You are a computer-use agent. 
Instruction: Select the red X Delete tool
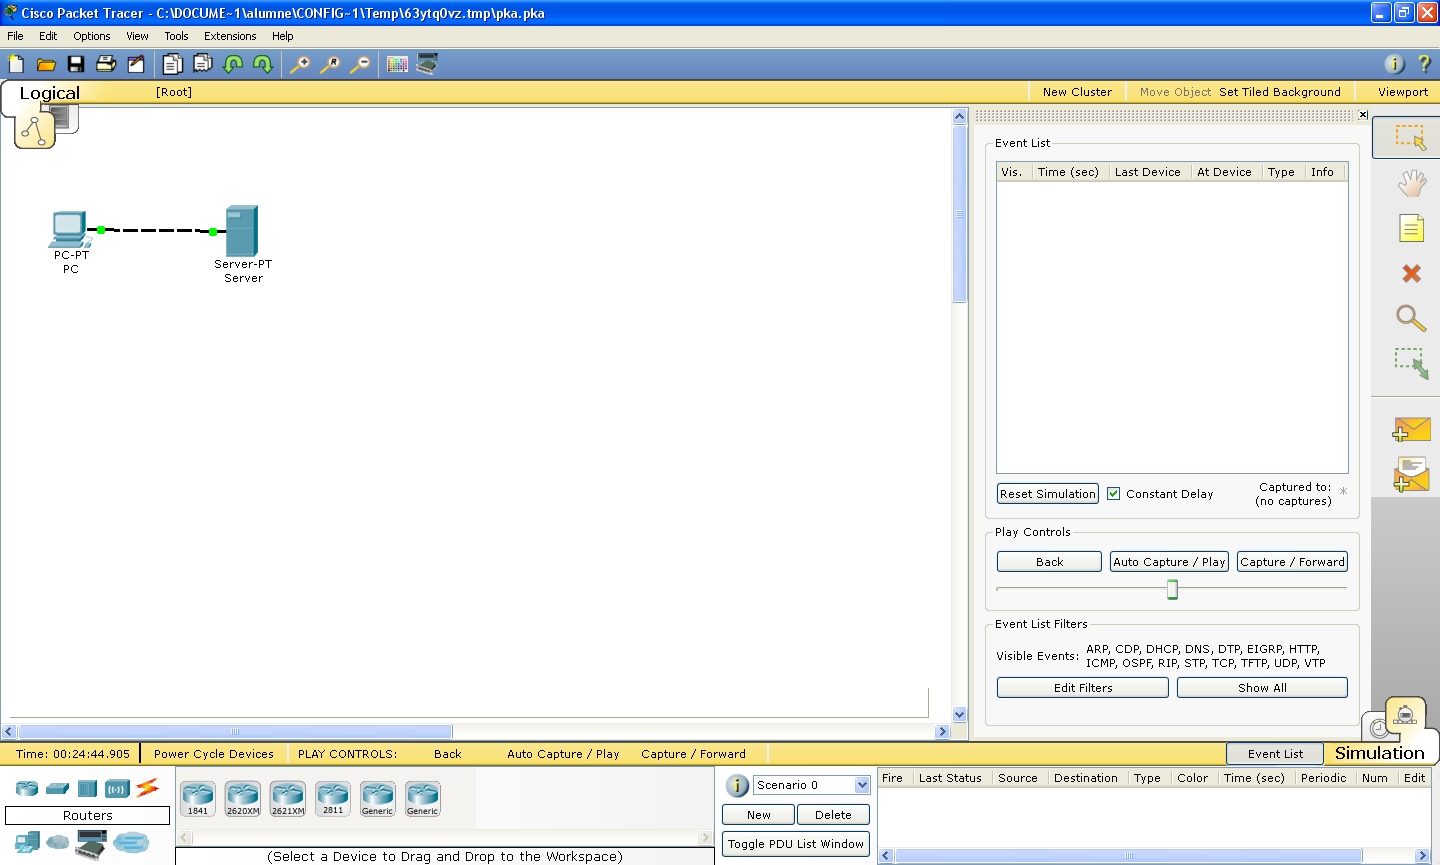pyautogui.click(x=1411, y=273)
